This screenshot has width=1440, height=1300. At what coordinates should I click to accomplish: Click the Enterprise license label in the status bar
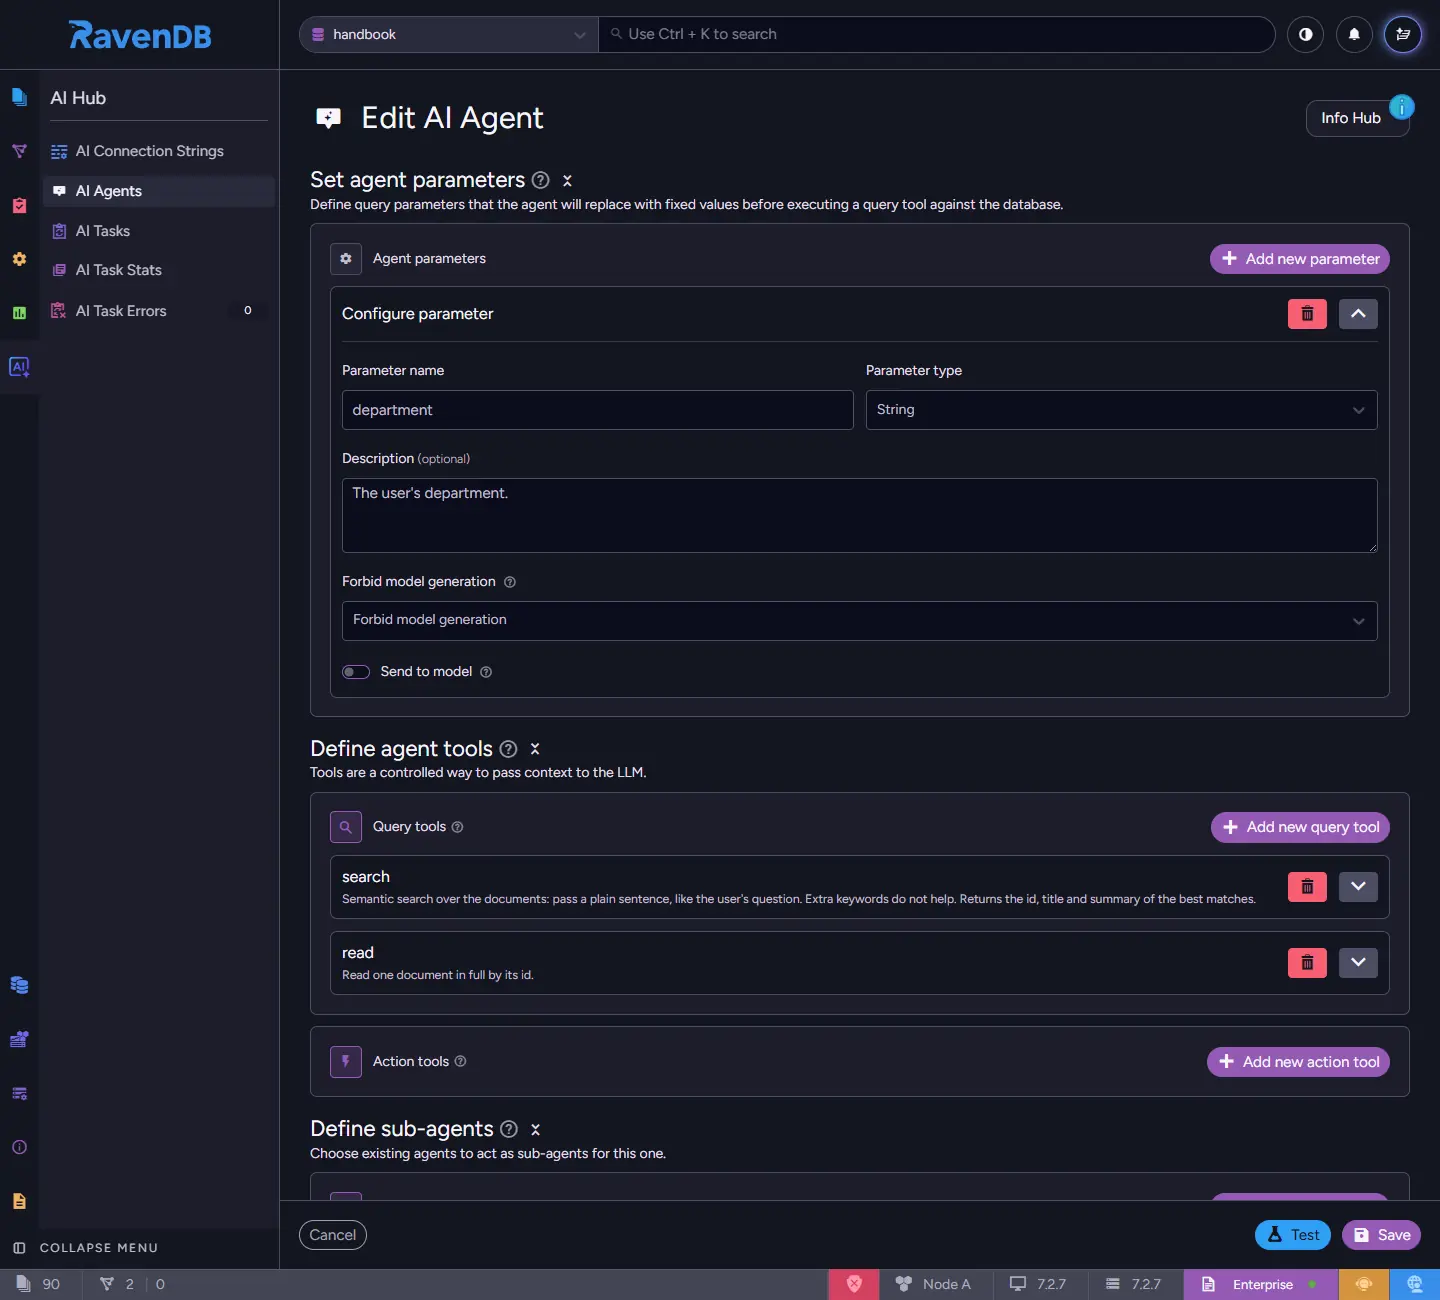pyautogui.click(x=1261, y=1284)
